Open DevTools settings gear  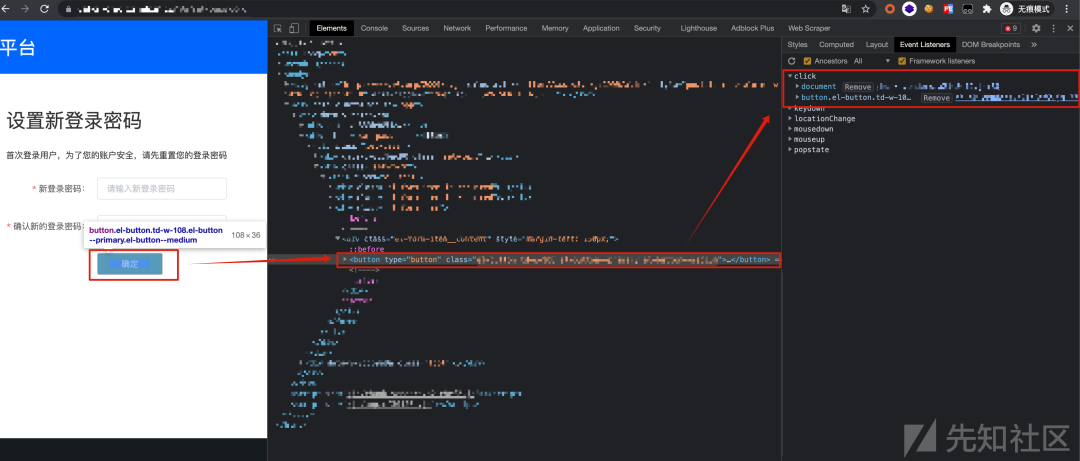tap(1036, 28)
